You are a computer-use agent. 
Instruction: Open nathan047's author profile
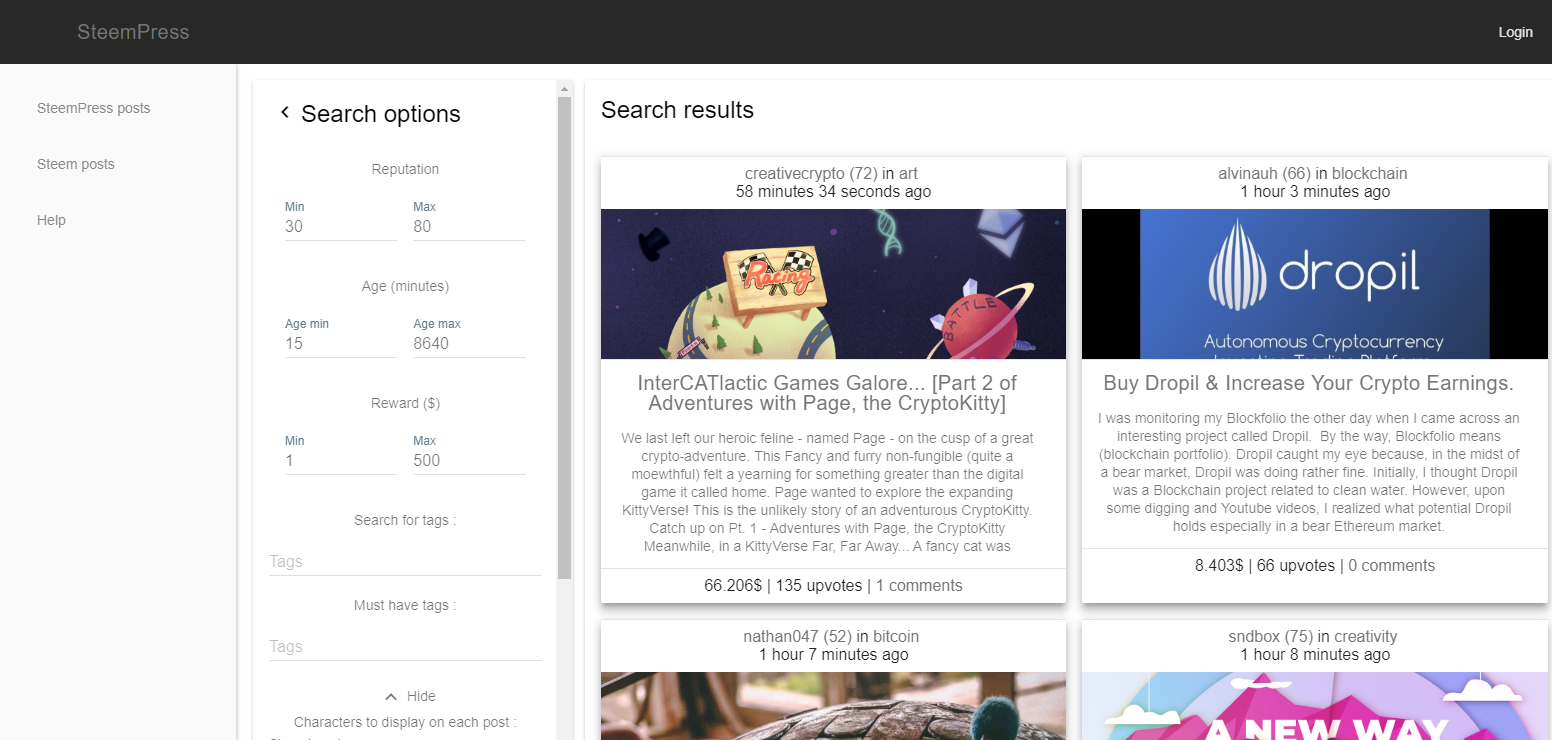tap(797, 637)
